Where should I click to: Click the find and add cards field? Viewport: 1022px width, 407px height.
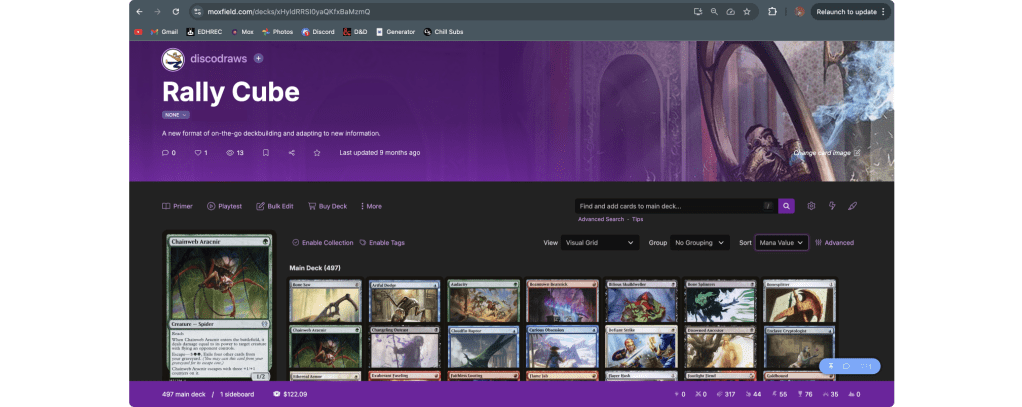(x=670, y=206)
